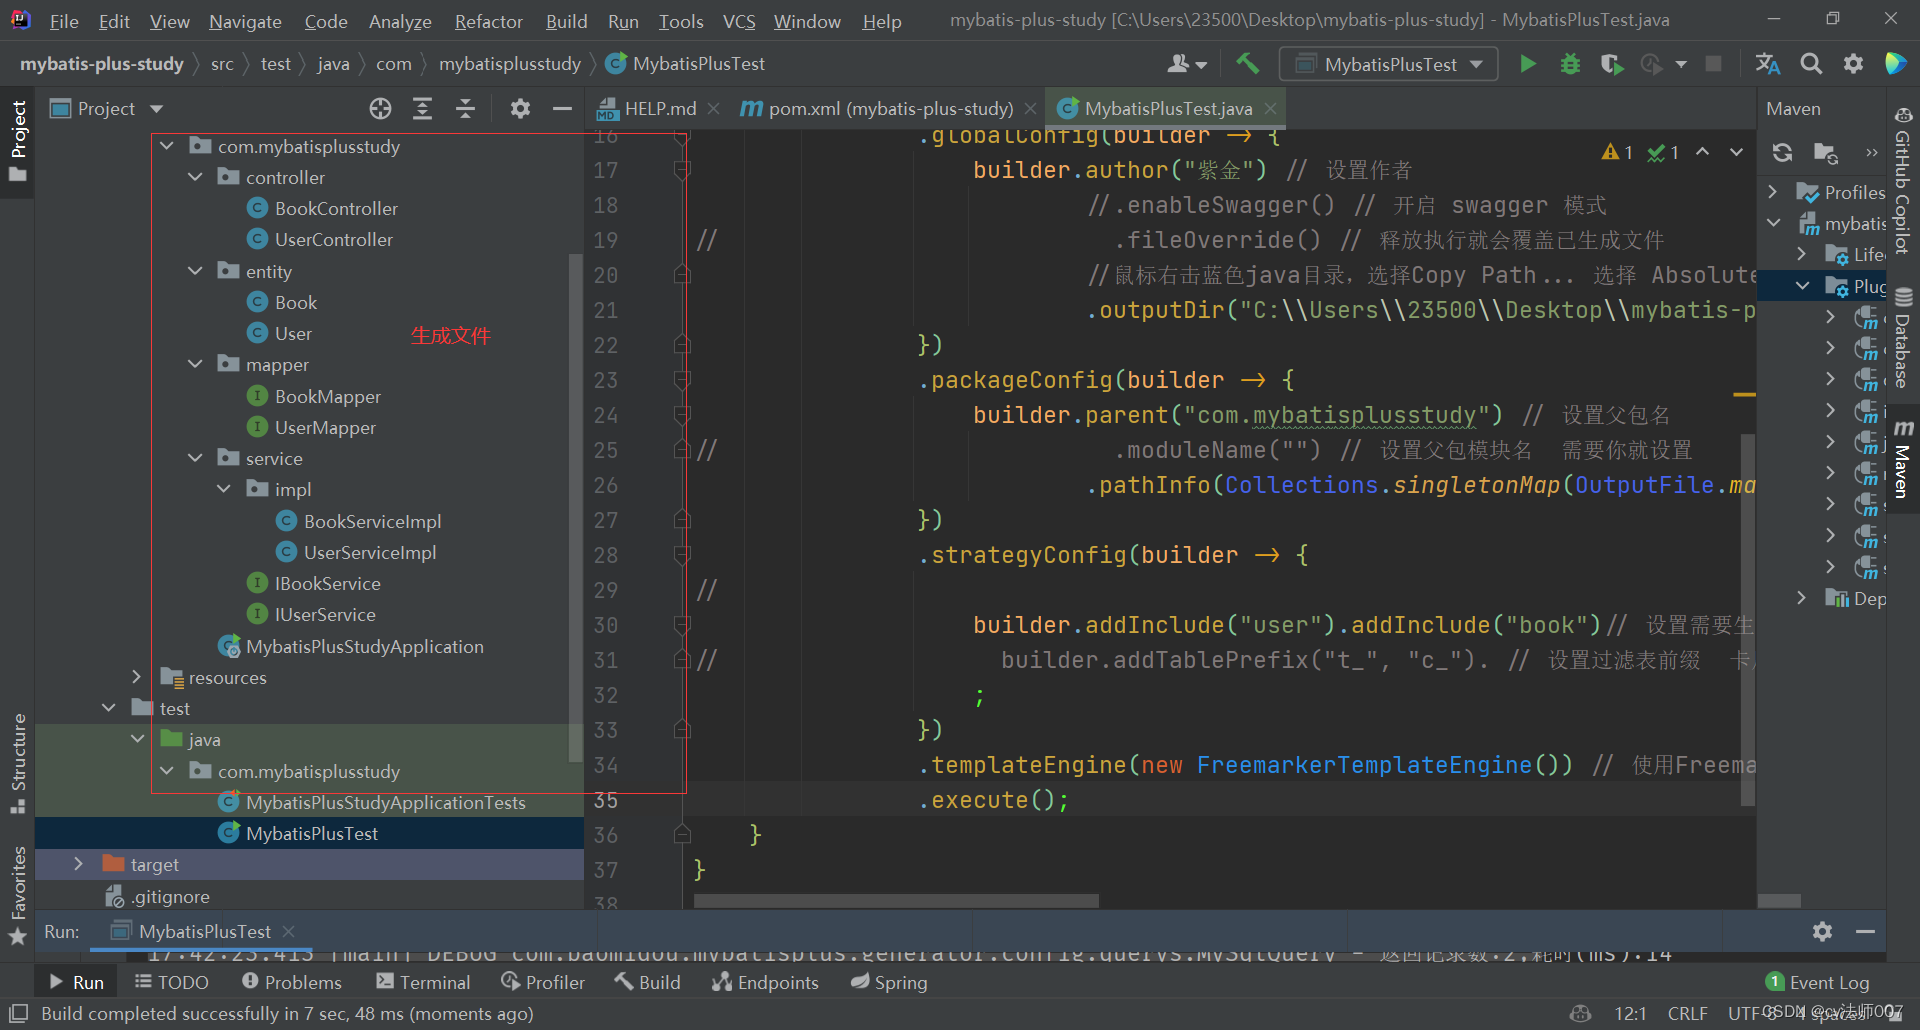The height and width of the screenshot is (1030, 1920).
Task: Click the editor vertical scrollbar
Action: (x=1748, y=619)
